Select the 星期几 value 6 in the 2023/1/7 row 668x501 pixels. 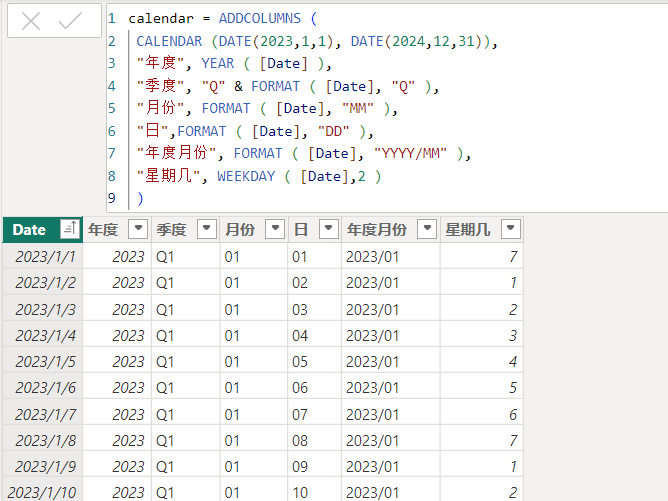click(x=481, y=414)
